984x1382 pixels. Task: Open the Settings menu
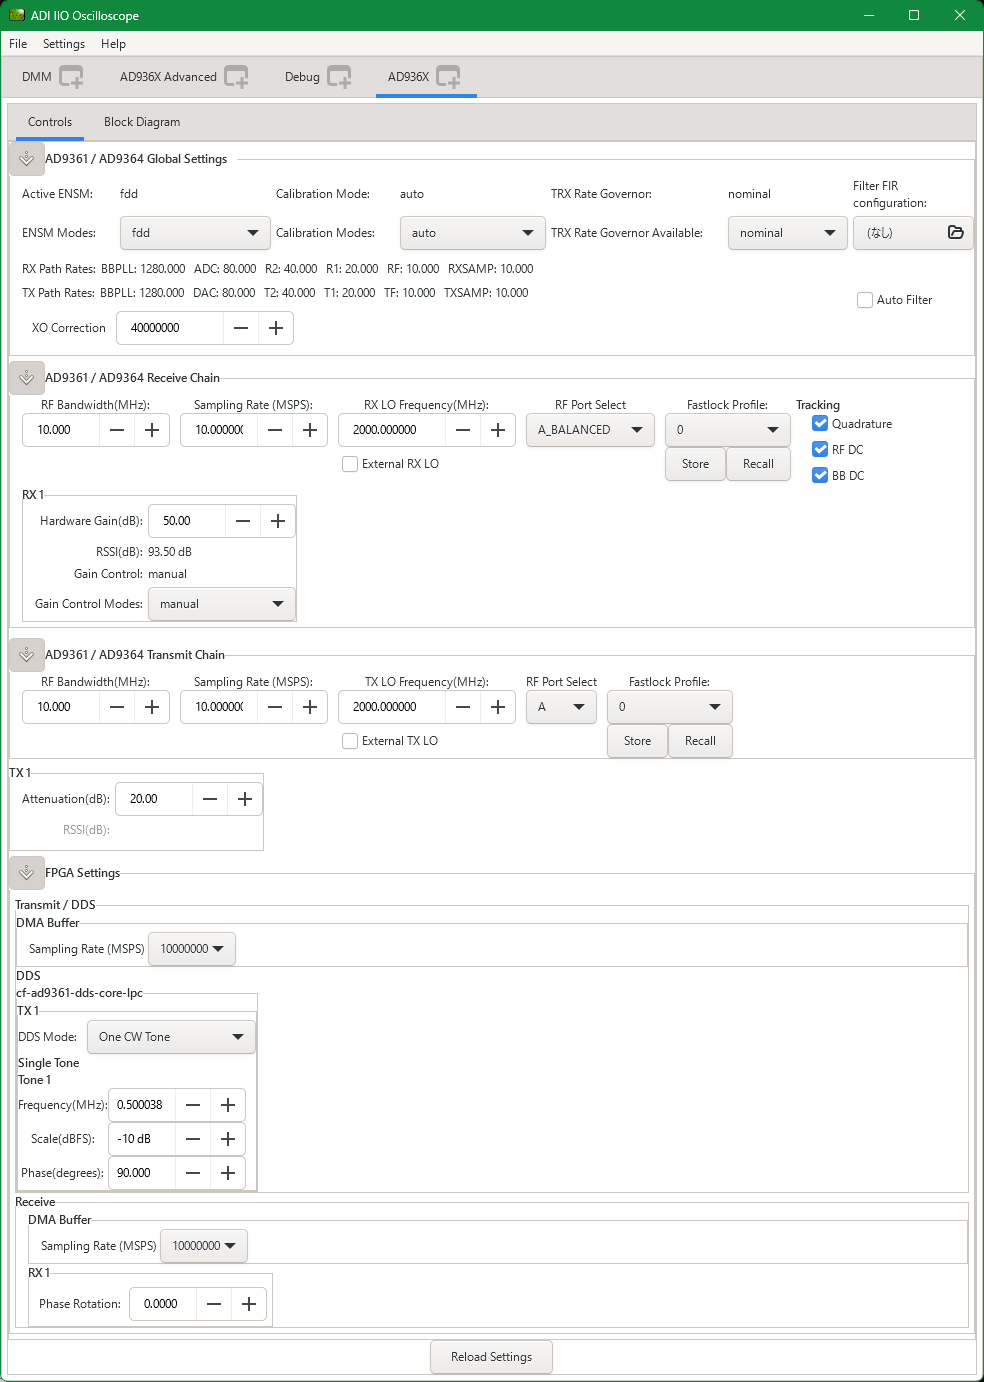pyautogui.click(x=64, y=44)
